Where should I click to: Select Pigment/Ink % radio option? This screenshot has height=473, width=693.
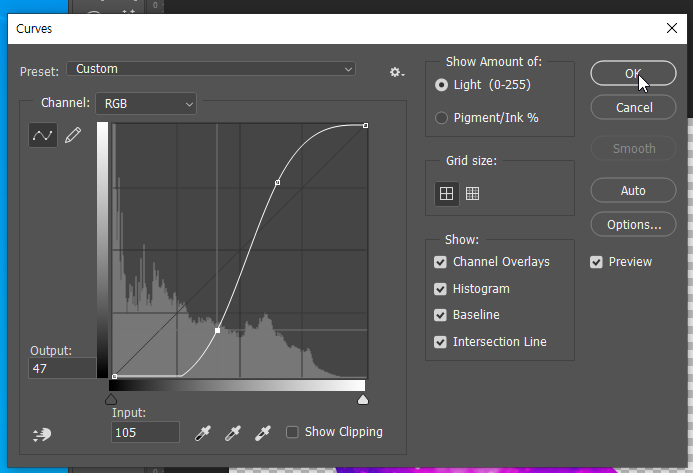441,118
